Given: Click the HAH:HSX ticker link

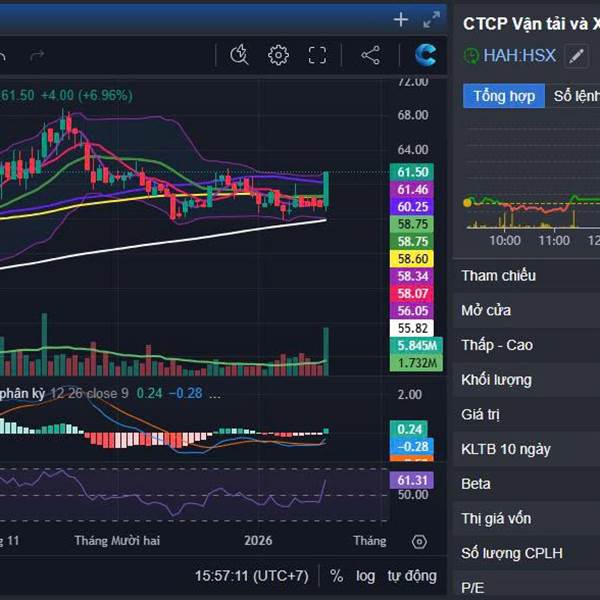Looking at the screenshot, I should tap(519, 56).
